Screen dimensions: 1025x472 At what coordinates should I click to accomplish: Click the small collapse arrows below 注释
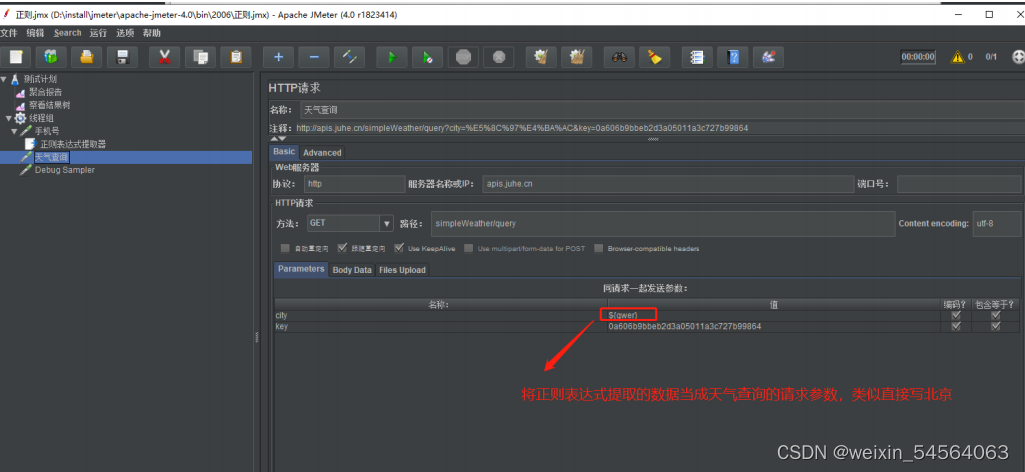pos(278,139)
